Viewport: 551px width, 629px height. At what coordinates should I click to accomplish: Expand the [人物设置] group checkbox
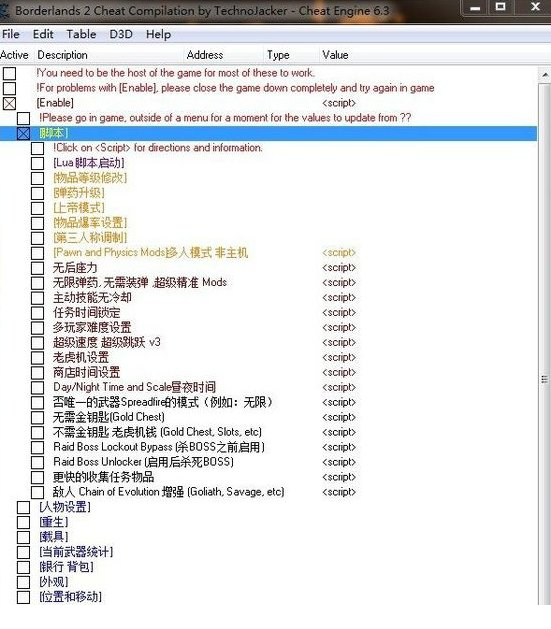coord(23,507)
